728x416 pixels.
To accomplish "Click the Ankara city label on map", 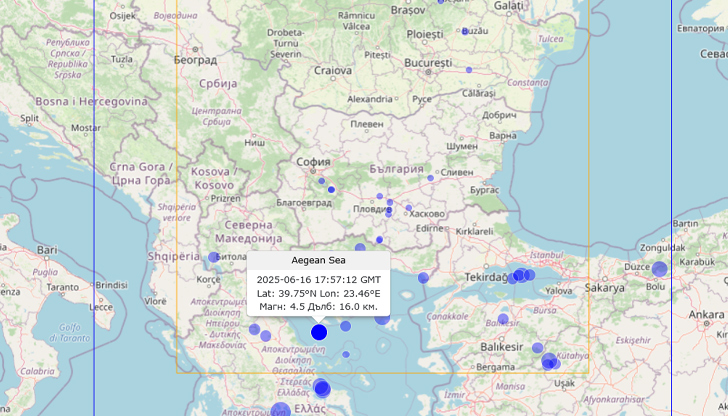I will tap(706, 315).
